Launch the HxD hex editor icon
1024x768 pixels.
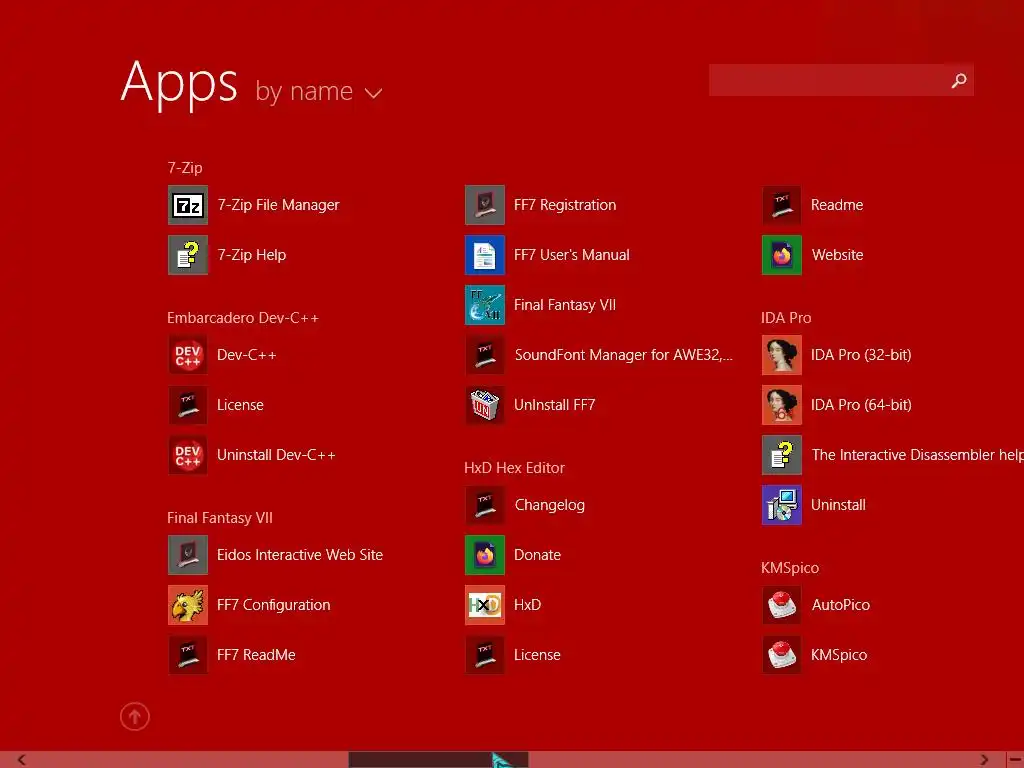[x=485, y=605]
